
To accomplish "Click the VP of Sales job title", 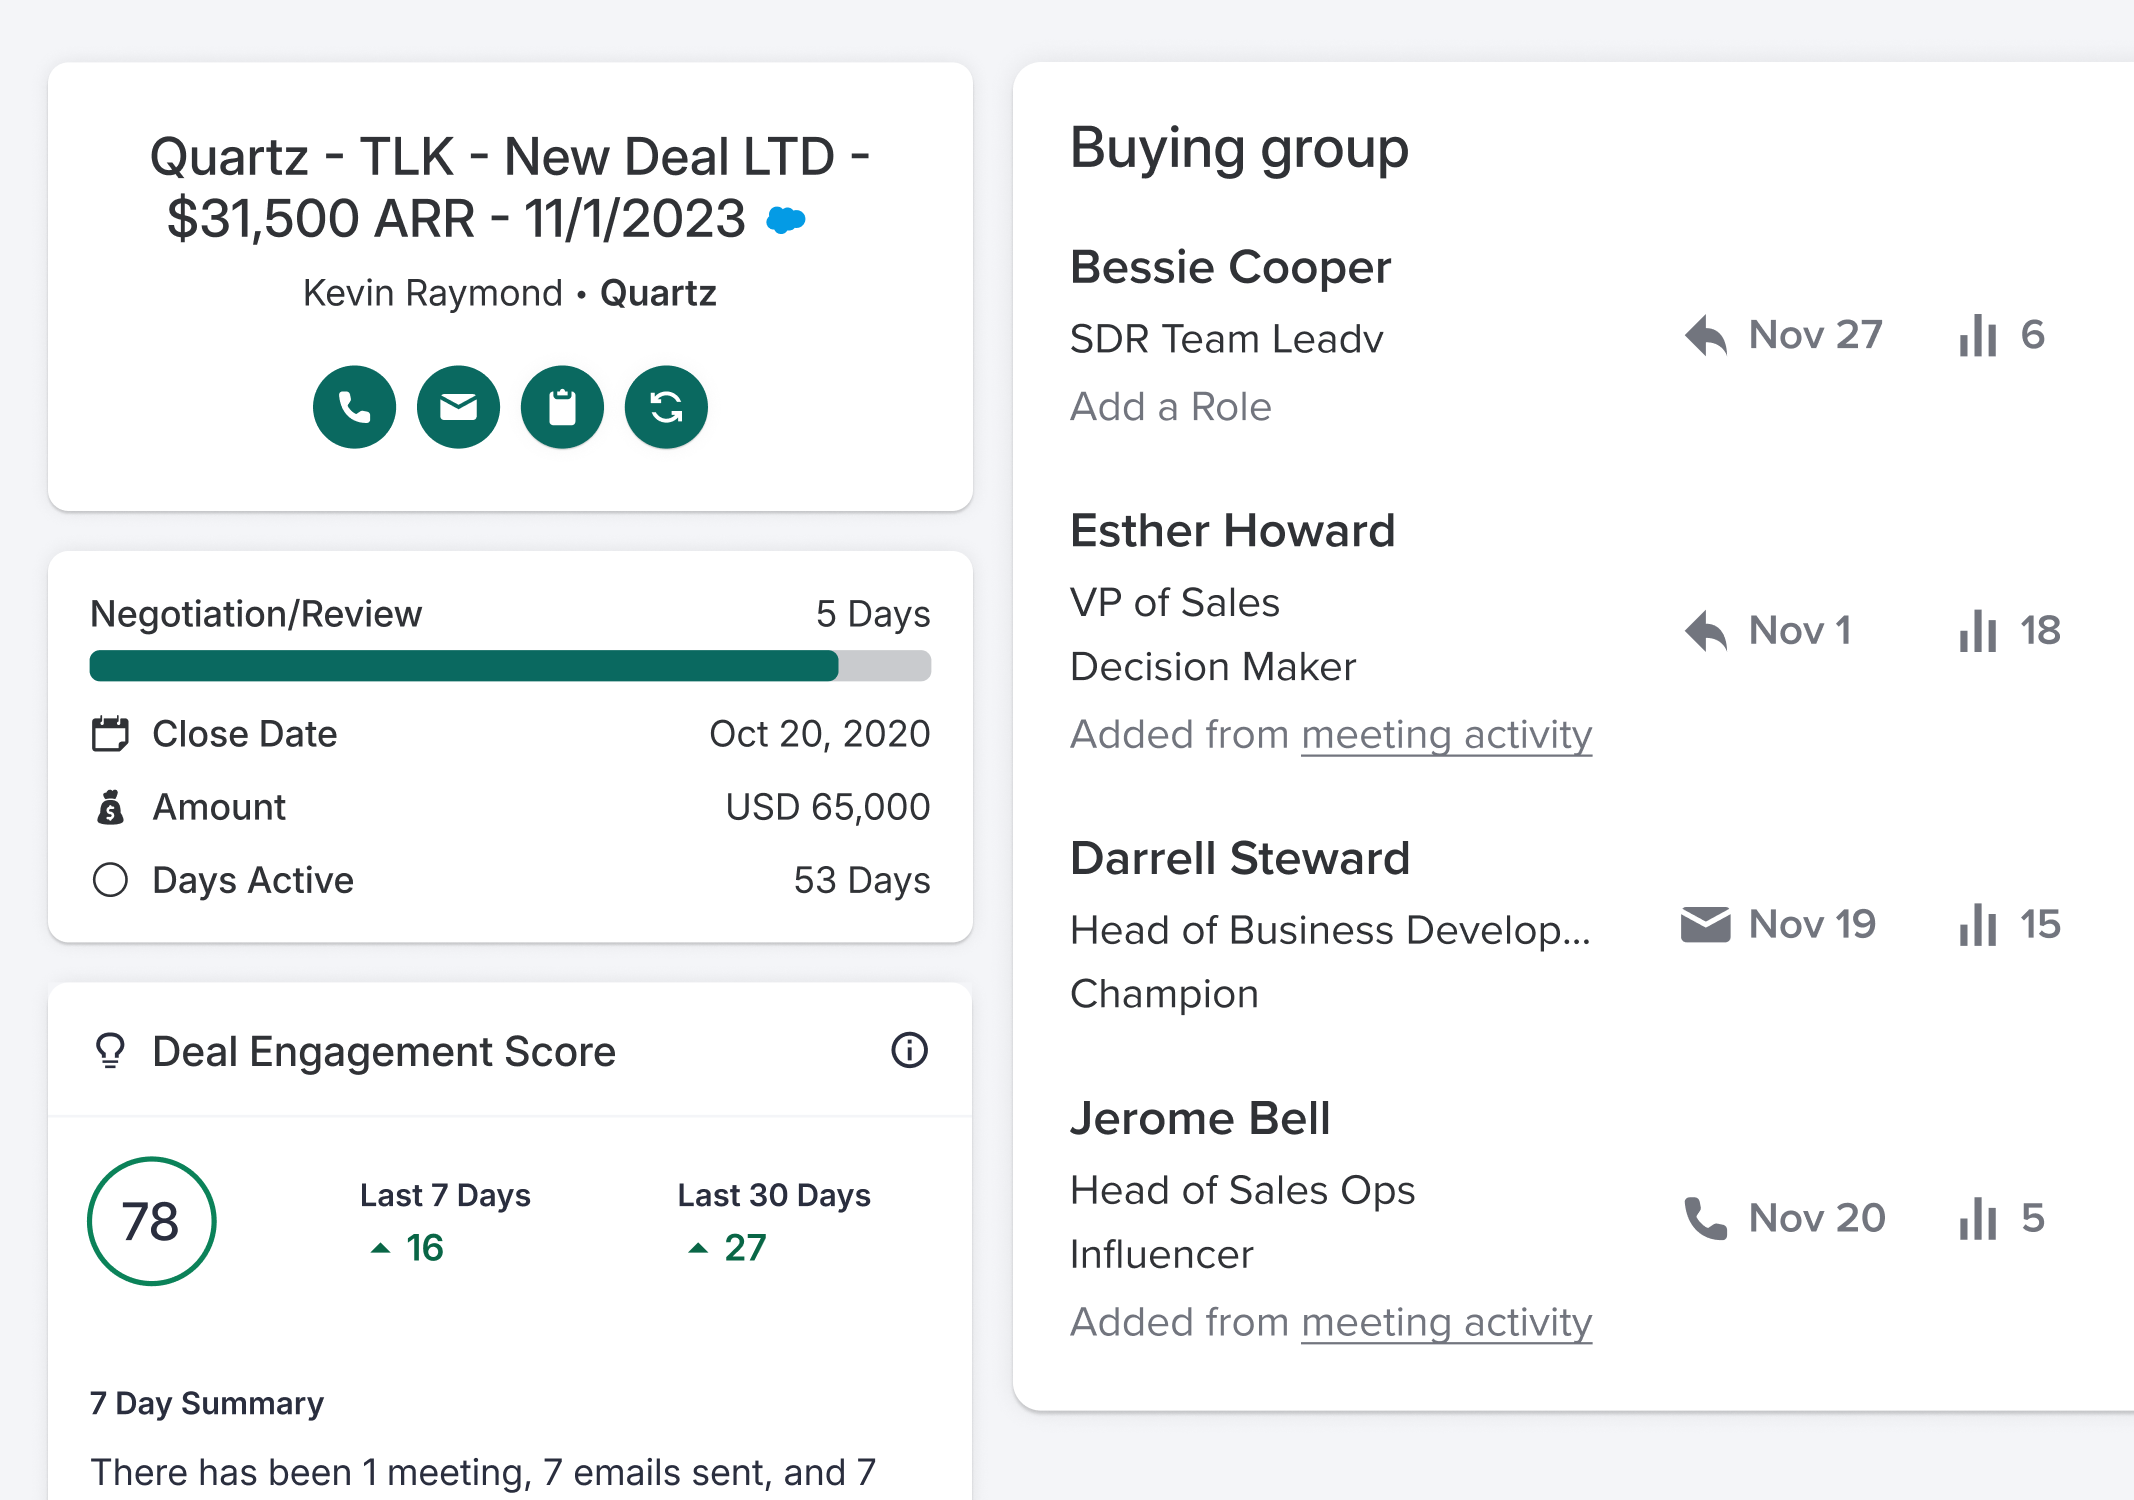I will [1175, 603].
